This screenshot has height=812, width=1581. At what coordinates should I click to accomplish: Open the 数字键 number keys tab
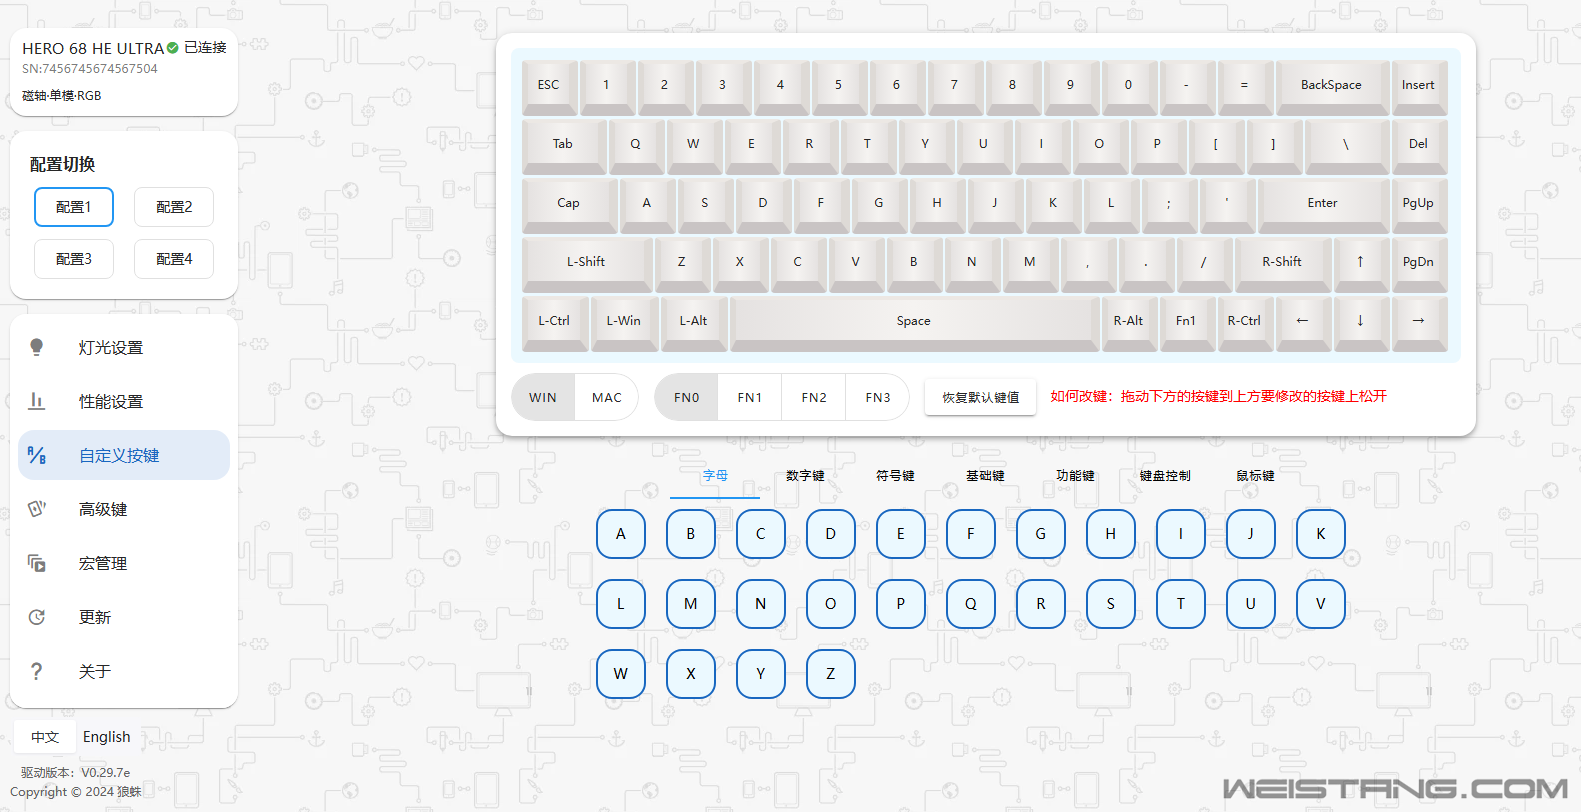(805, 476)
